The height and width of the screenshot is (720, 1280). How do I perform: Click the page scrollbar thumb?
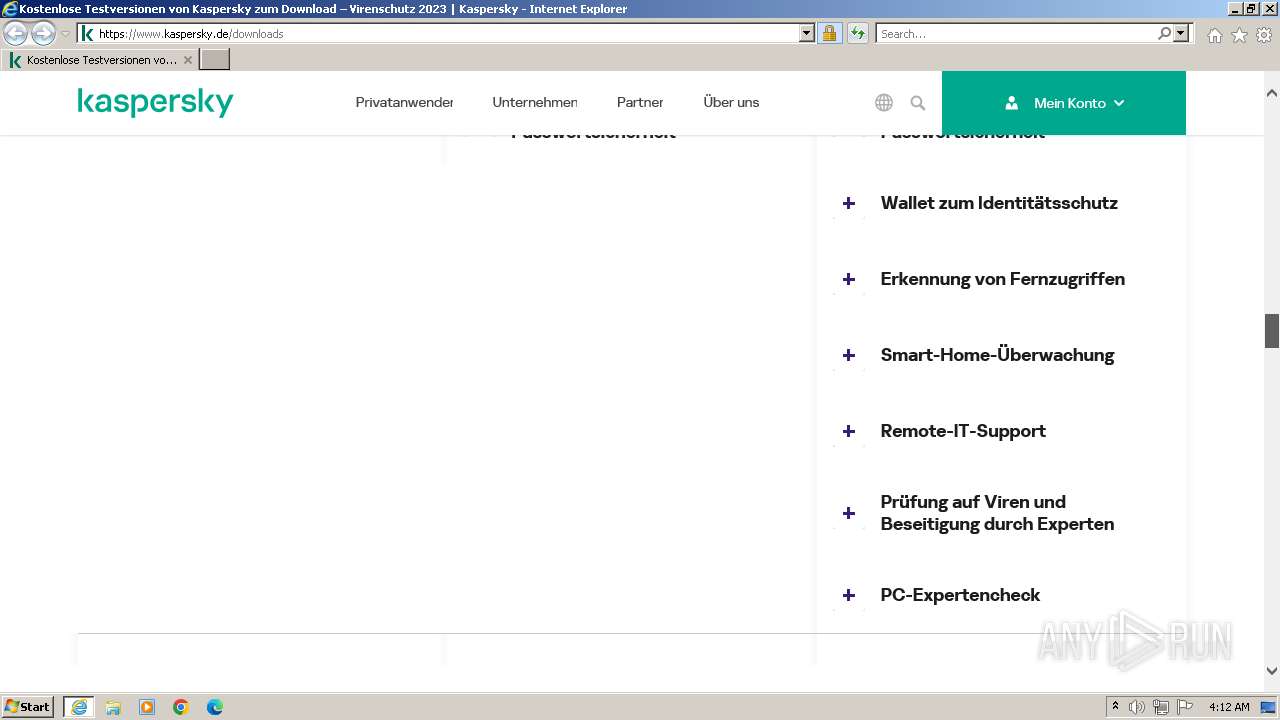click(1272, 331)
